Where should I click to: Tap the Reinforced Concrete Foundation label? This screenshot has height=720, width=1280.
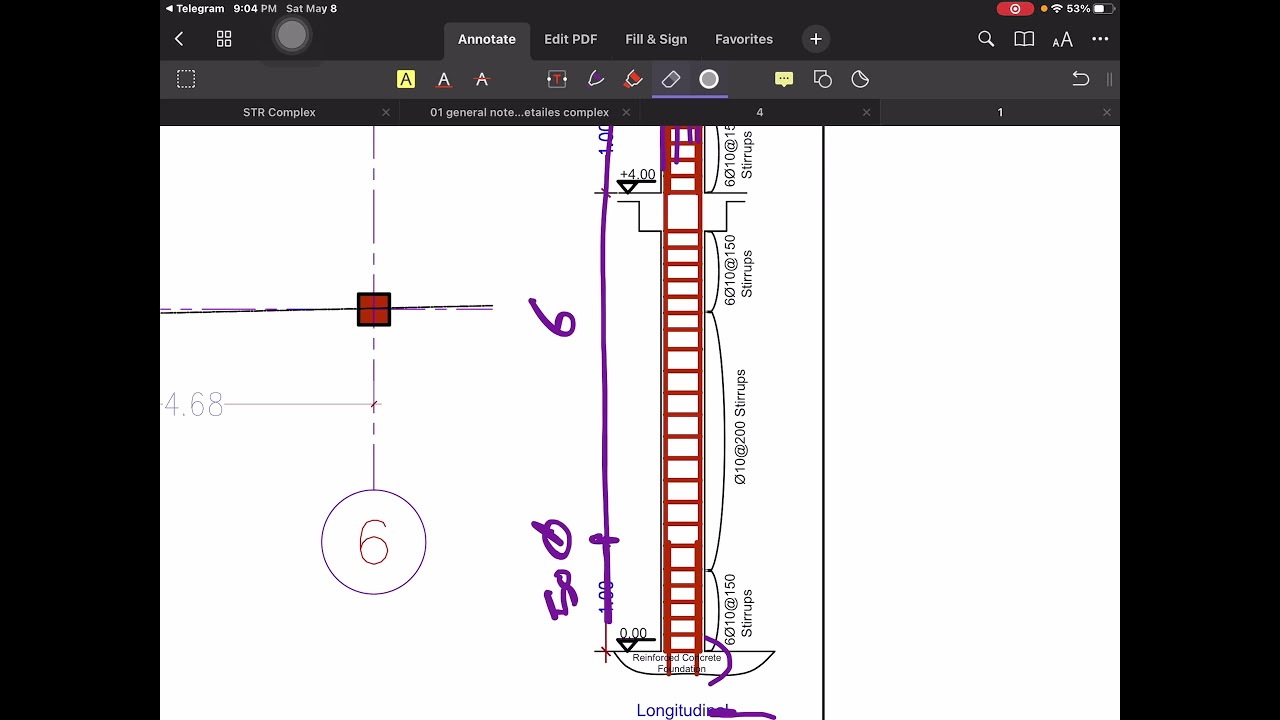click(677, 663)
